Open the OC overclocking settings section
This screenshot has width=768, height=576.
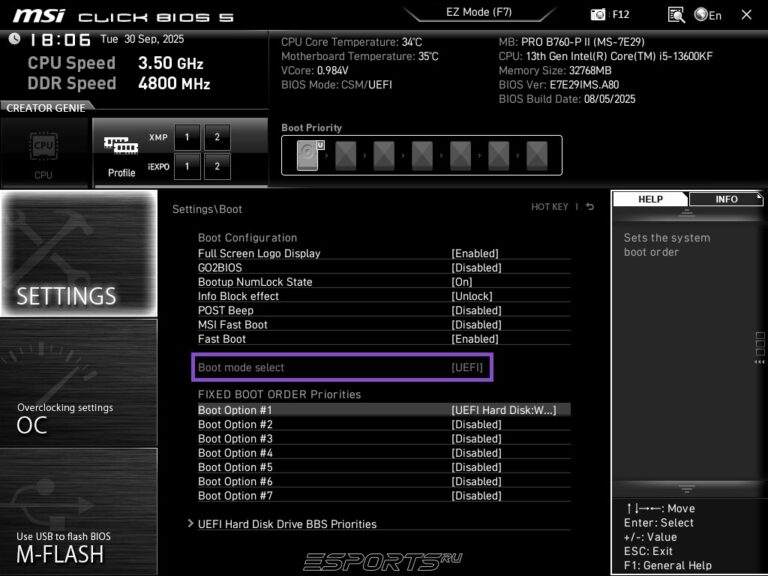(78, 383)
